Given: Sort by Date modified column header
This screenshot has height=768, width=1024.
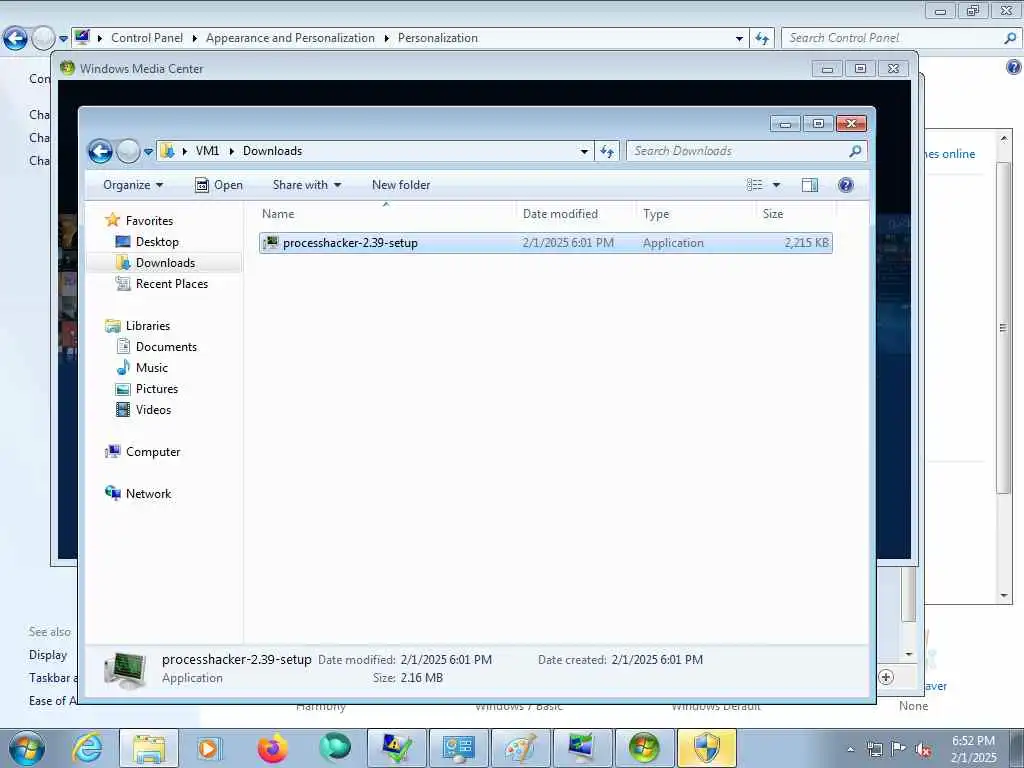Looking at the screenshot, I should (x=576, y=214).
